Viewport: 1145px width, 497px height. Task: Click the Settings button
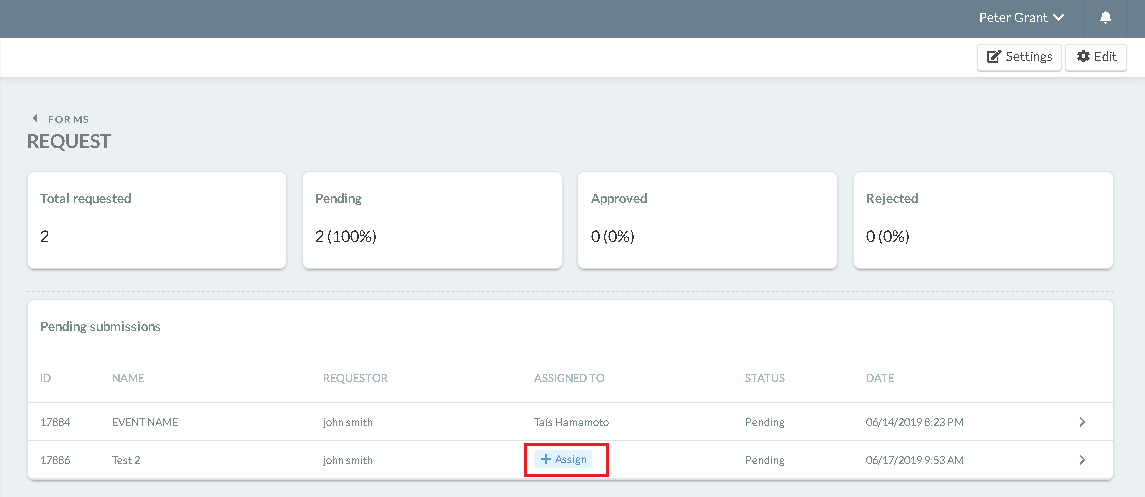pos(1019,57)
